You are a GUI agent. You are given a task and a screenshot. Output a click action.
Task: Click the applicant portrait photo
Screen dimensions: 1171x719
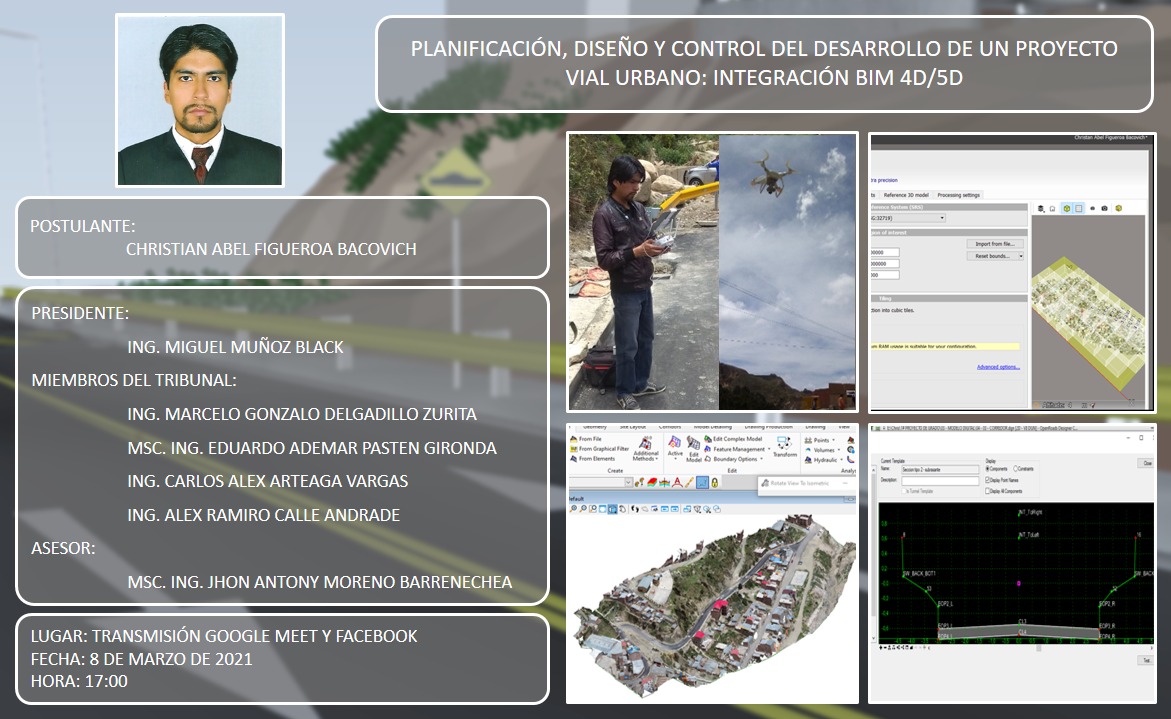click(x=200, y=100)
